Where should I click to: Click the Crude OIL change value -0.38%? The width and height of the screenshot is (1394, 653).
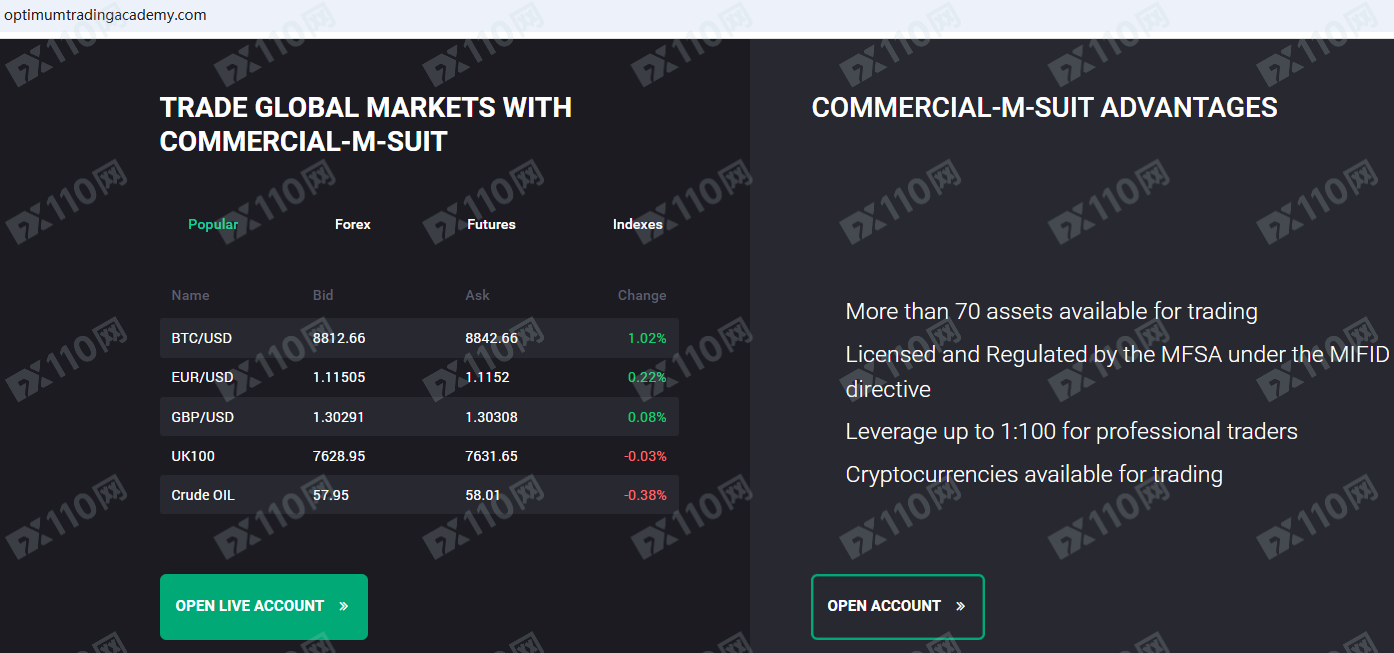pyautogui.click(x=645, y=495)
